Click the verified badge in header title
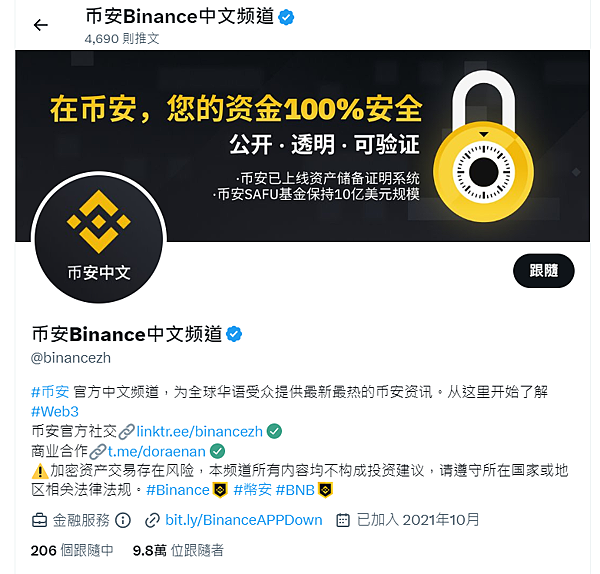 tap(286, 17)
